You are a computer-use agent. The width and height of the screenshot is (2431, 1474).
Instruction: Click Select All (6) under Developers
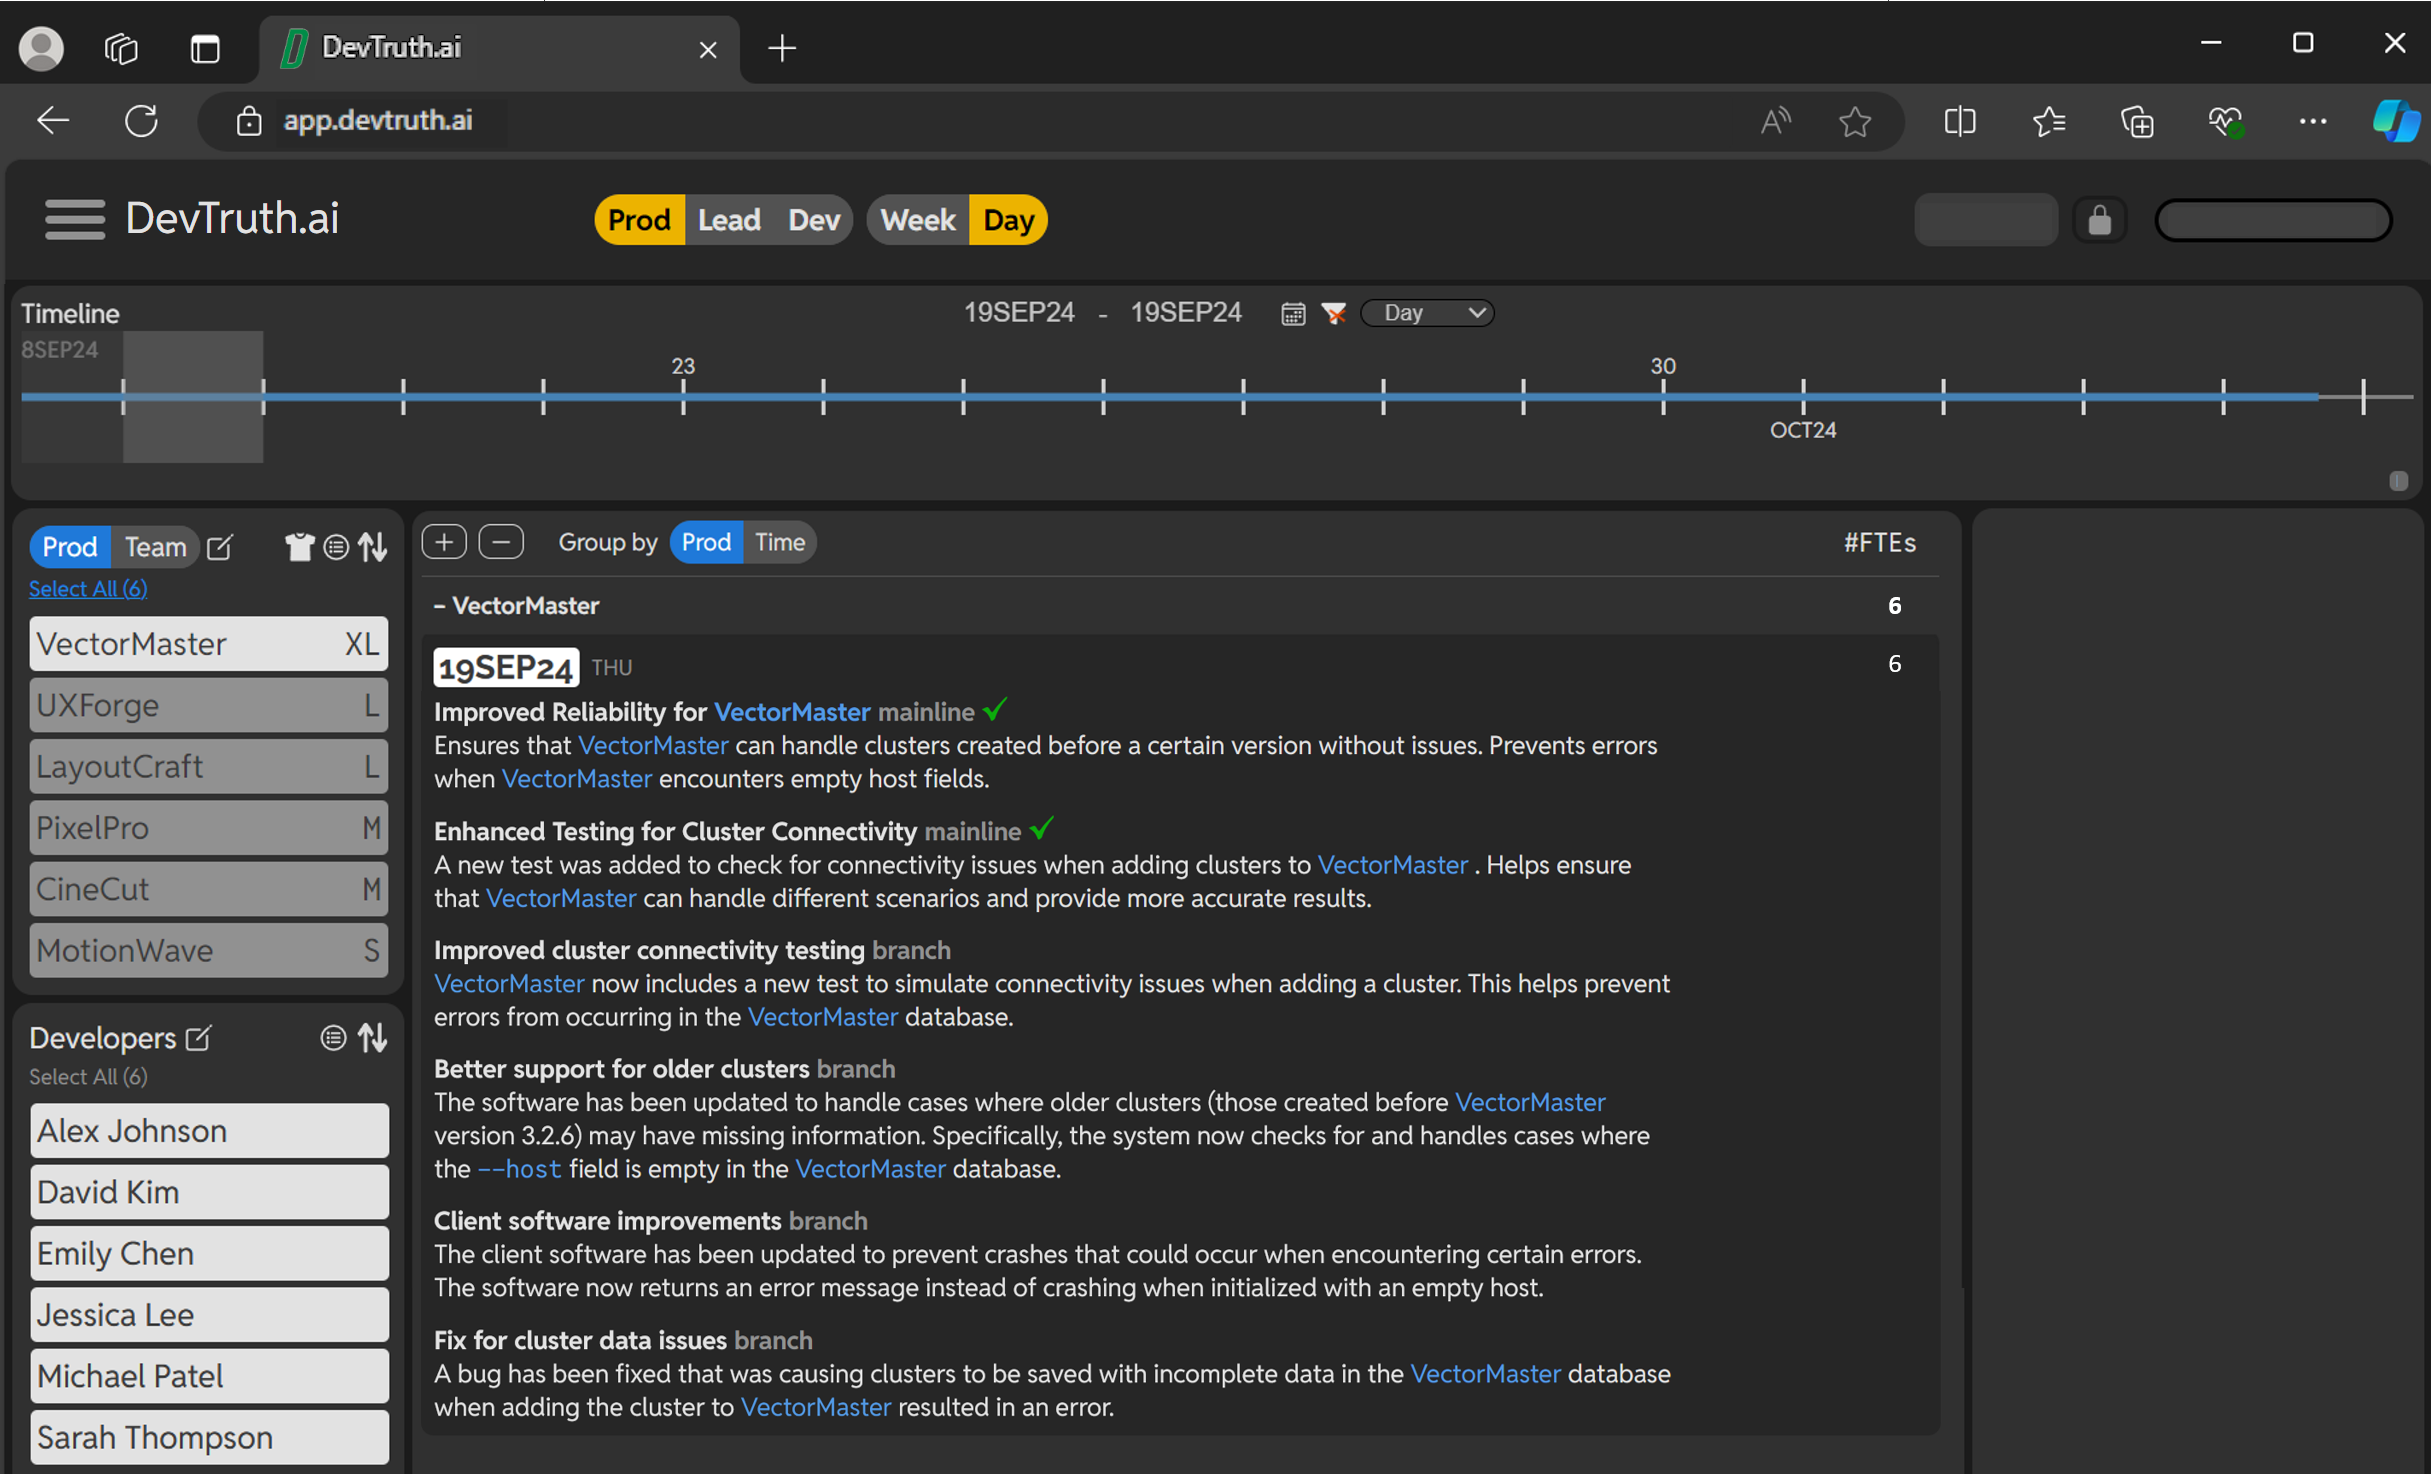(x=88, y=1077)
